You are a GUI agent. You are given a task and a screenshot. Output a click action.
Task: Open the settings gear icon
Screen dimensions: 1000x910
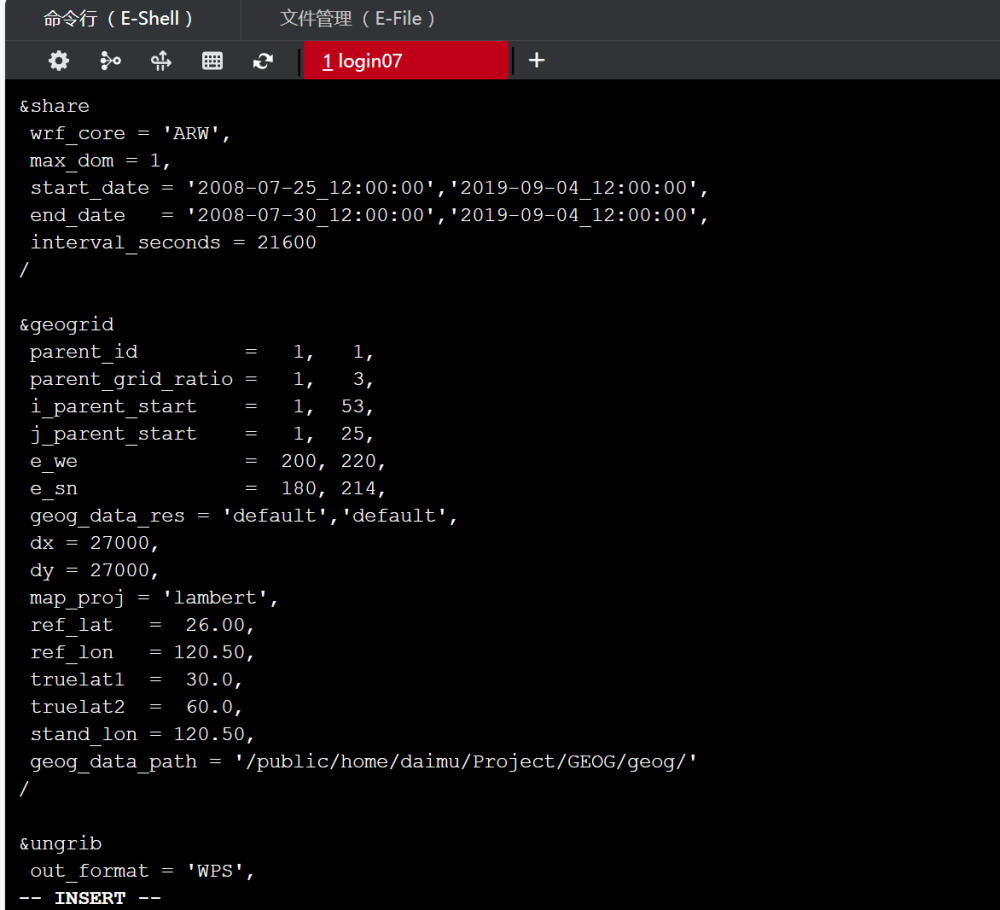59,61
